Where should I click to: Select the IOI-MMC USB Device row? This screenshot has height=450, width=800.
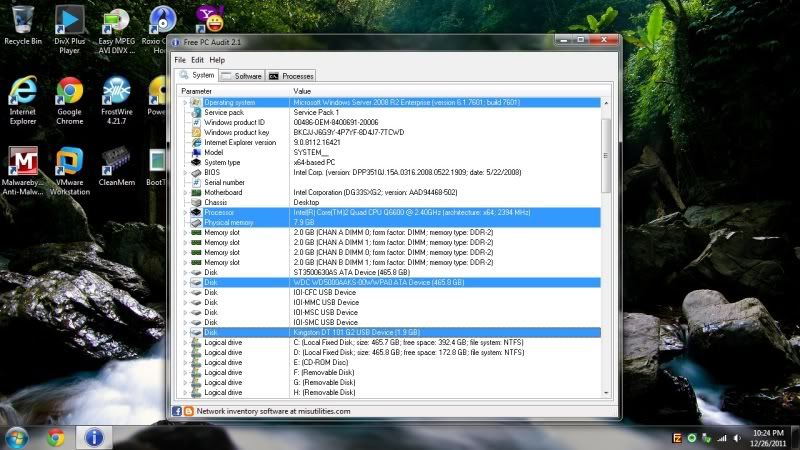[x=391, y=303]
